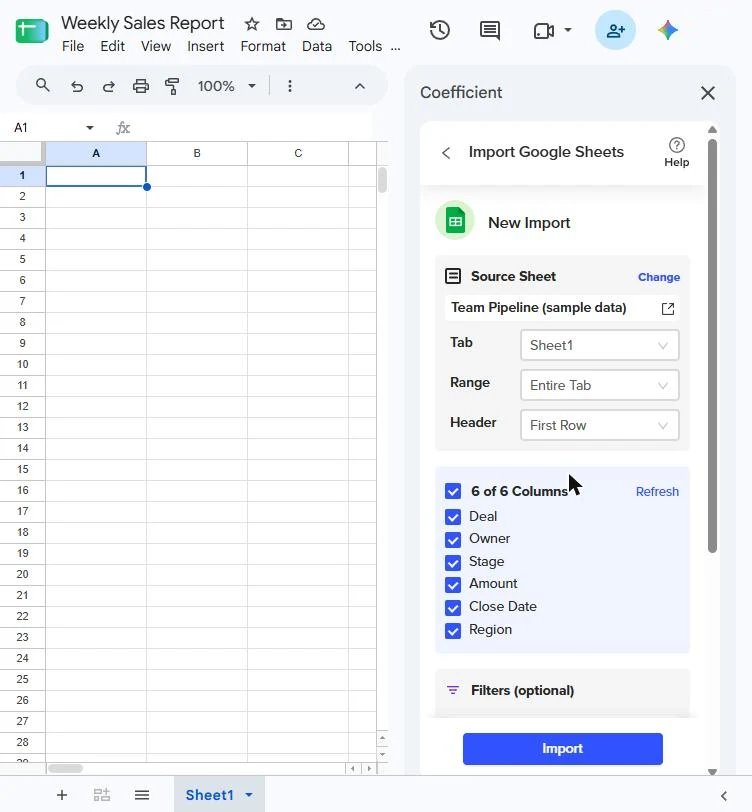This screenshot has height=812, width=752.
Task: Redo the last action
Action: [x=109, y=86]
